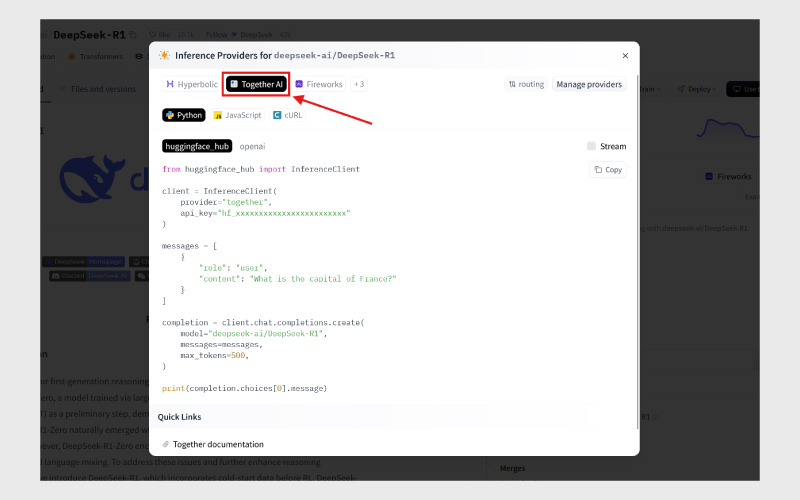Screen dimensions: 800x500
Task: Select the Python language icon tab
Action: (x=184, y=116)
